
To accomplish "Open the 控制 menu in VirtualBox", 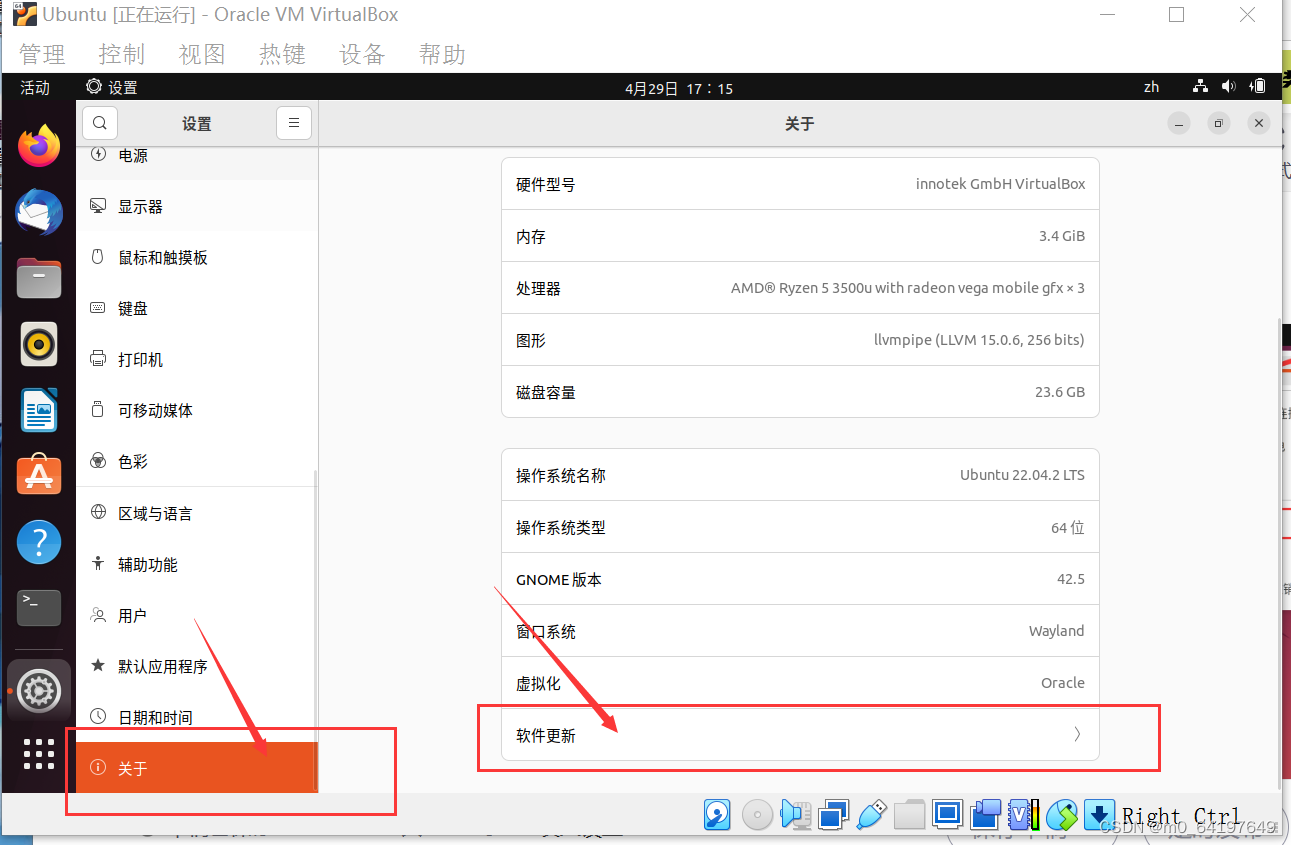I will point(122,54).
